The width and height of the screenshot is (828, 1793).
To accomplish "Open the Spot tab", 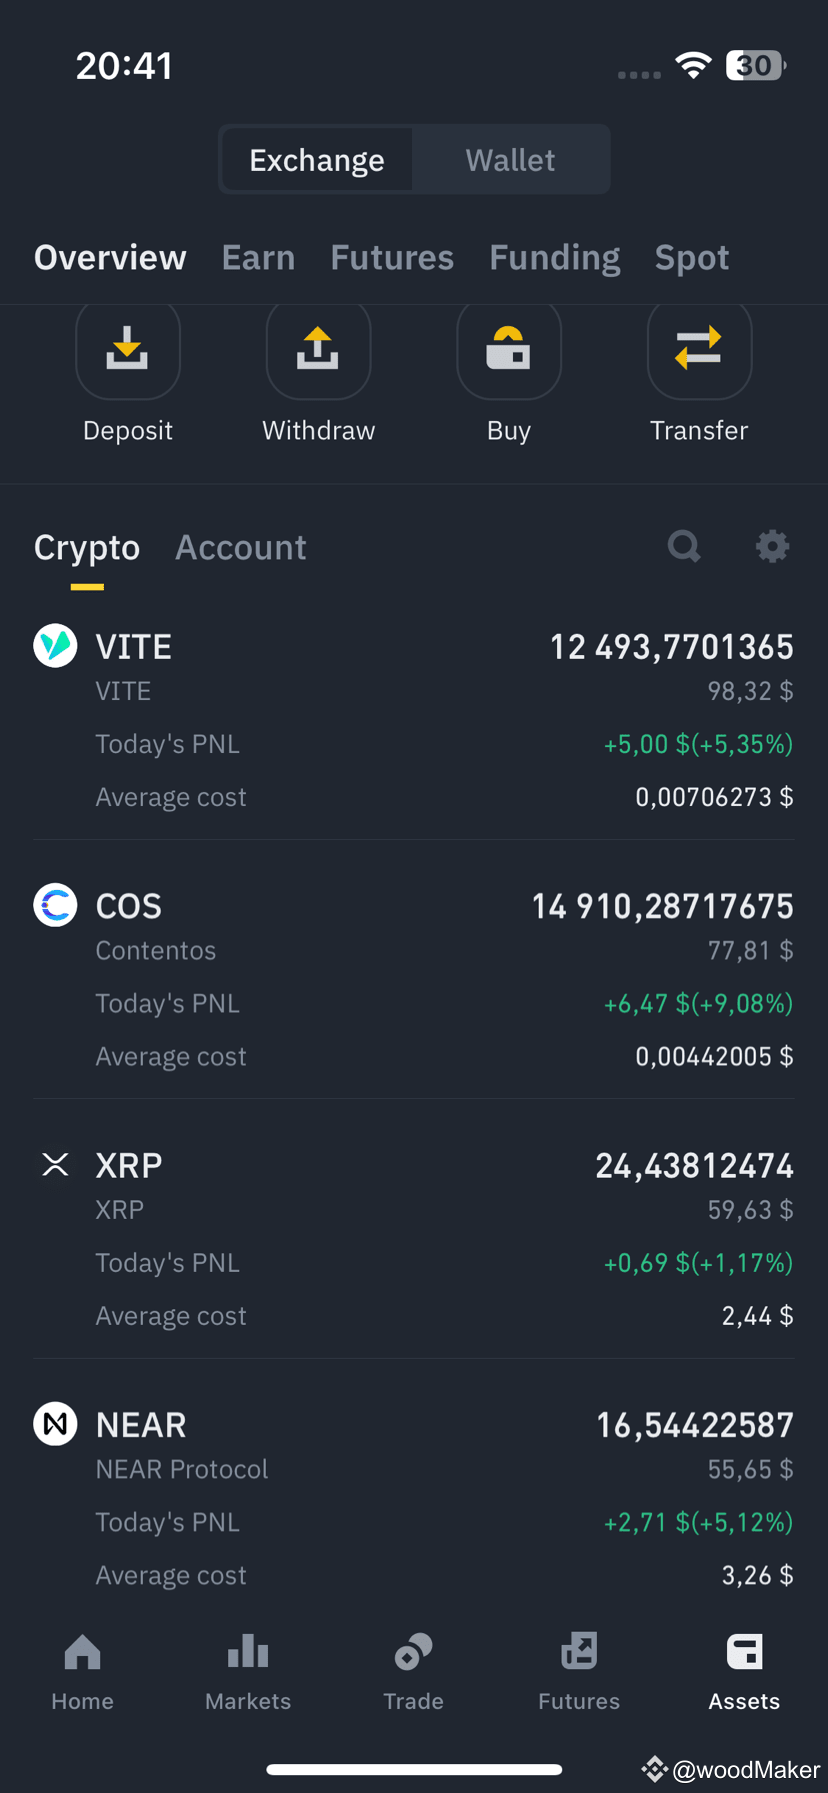I will 692,258.
